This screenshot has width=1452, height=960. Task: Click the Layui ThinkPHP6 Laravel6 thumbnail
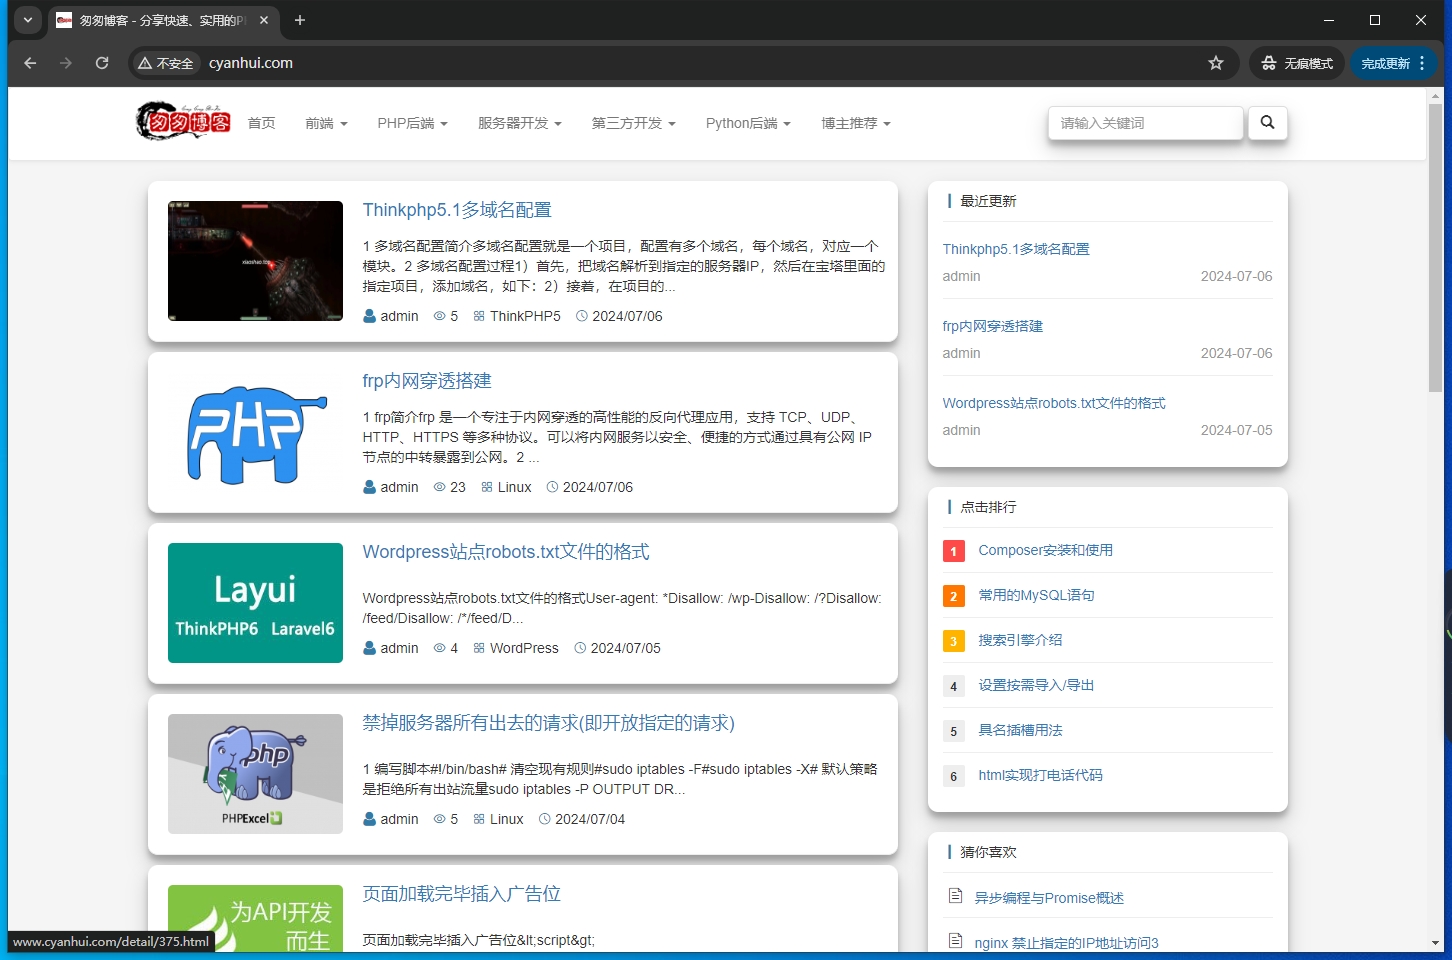click(255, 603)
